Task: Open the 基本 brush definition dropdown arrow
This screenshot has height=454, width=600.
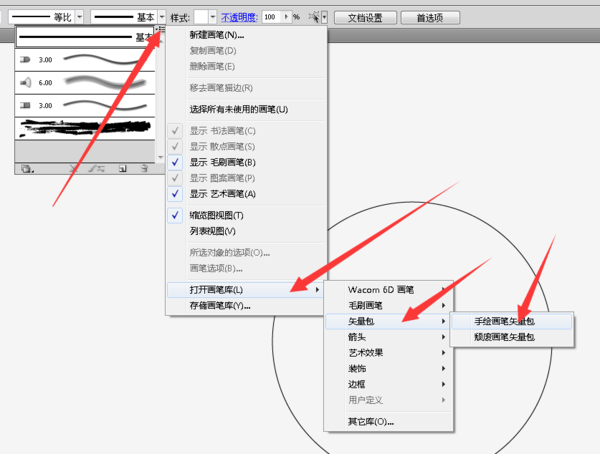Action: 162,17
